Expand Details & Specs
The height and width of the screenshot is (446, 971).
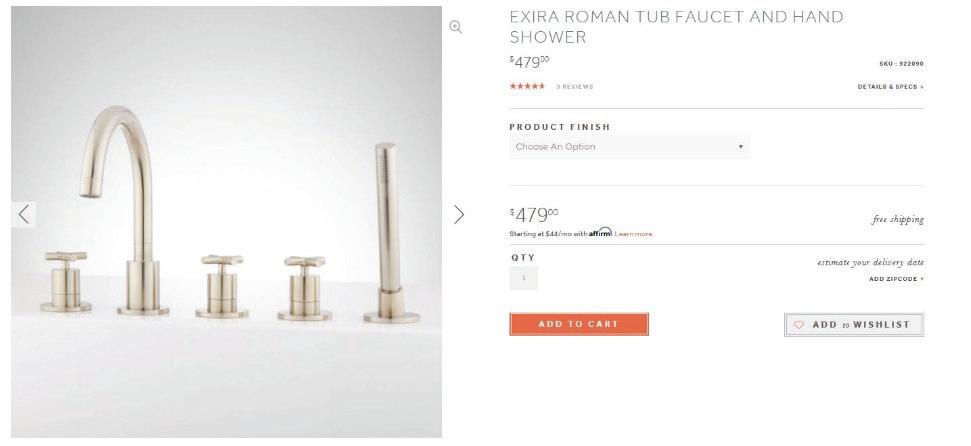(x=890, y=87)
